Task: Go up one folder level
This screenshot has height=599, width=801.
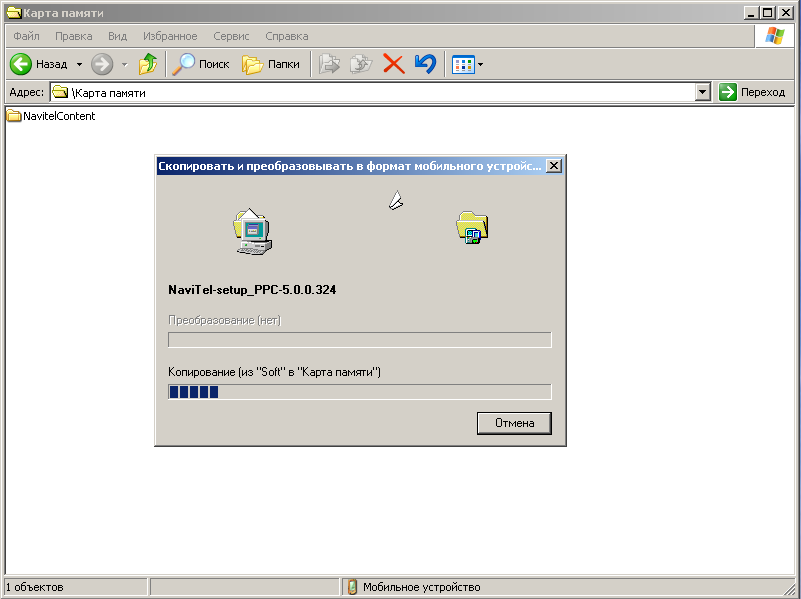Action: (x=148, y=64)
